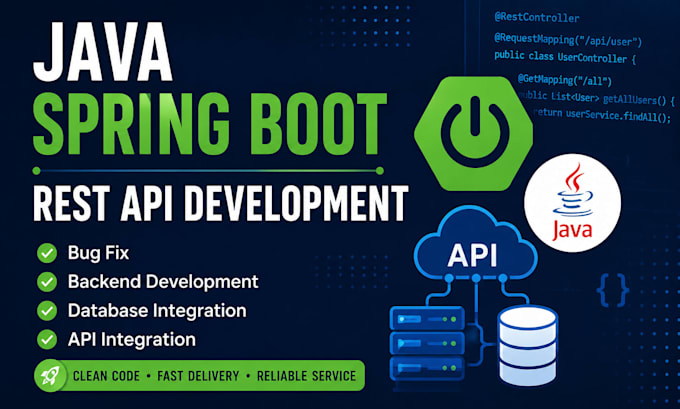Click the @GetMapping("/all") code line
This screenshot has height=409, width=680.
click(x=565, y=80)
